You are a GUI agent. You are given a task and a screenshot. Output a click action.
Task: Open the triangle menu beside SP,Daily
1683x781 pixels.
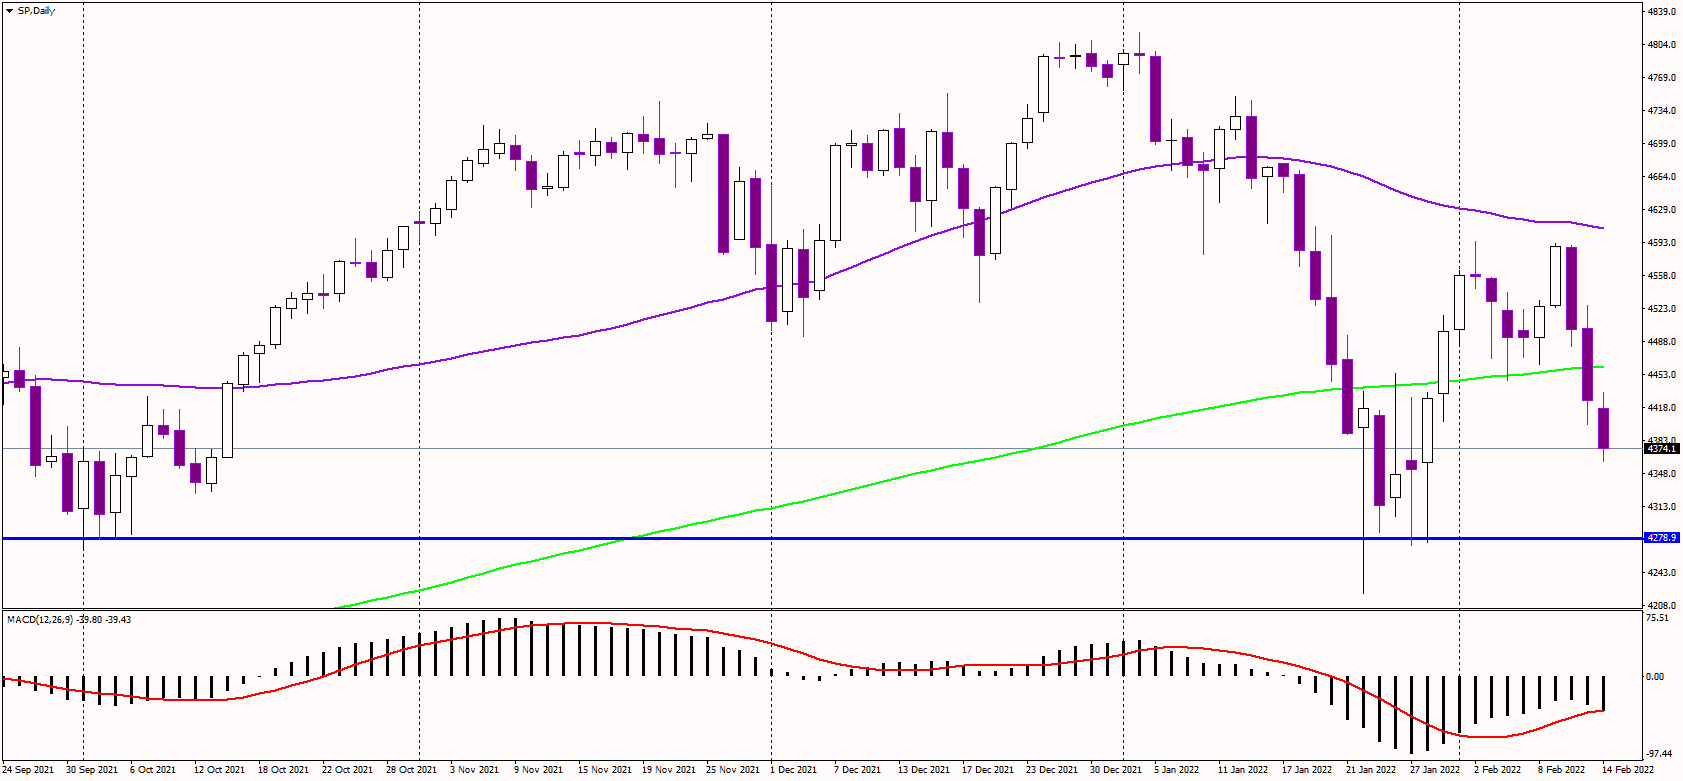click(9, 11)
